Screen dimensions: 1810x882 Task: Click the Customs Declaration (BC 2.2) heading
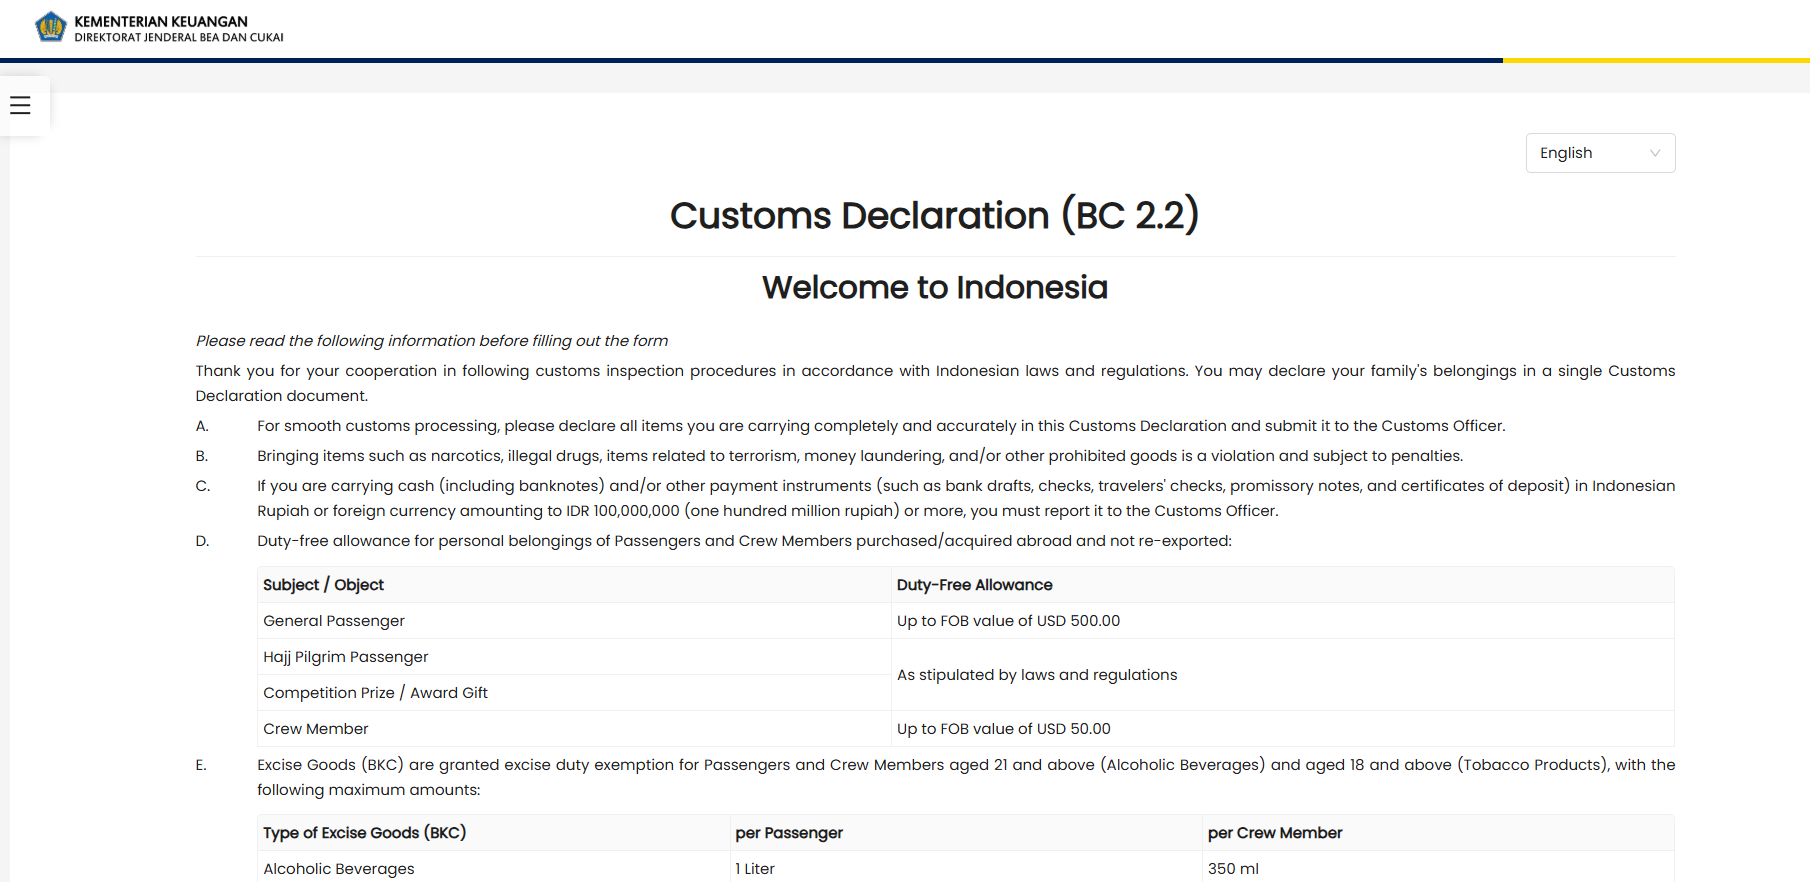point(934,215)
